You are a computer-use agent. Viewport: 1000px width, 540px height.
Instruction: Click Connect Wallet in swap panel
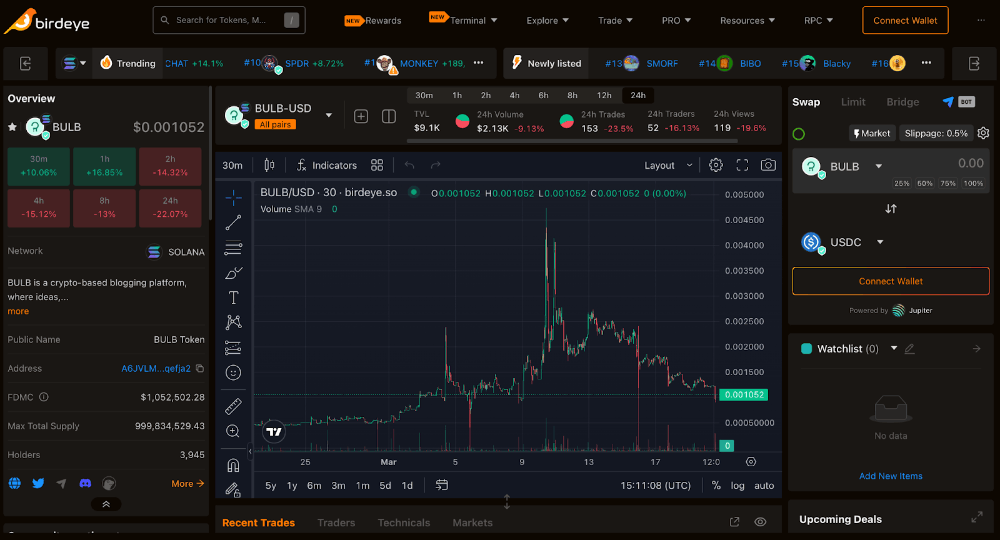coord(890,281)
